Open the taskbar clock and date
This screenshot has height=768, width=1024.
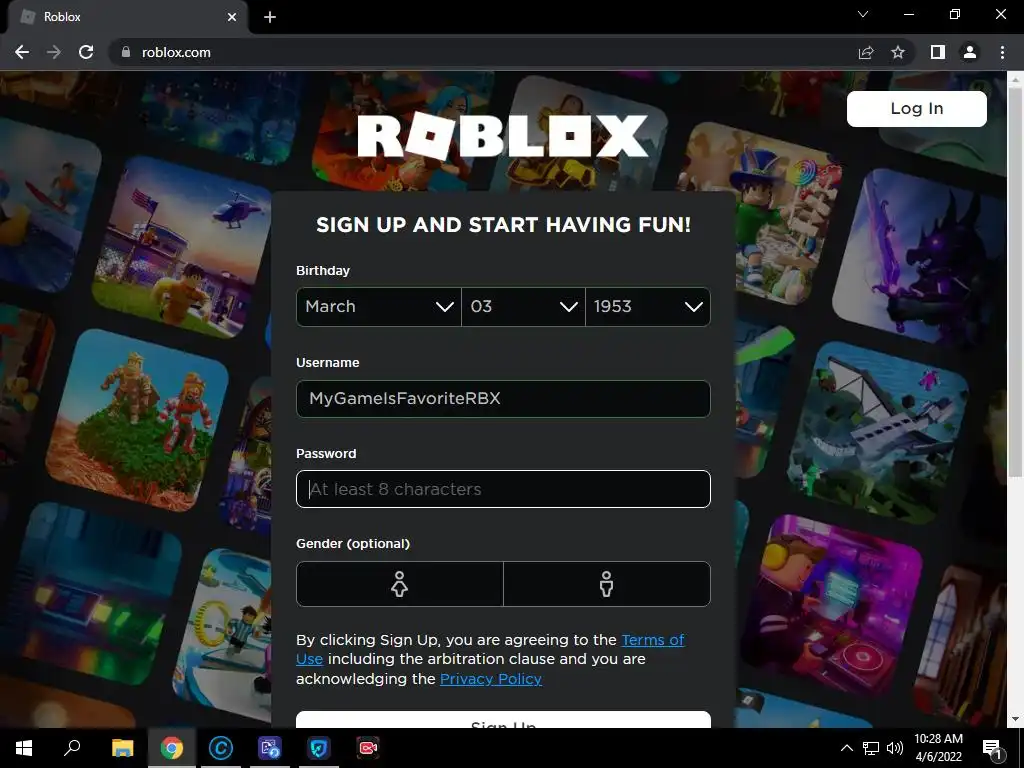tap(938, 748)
